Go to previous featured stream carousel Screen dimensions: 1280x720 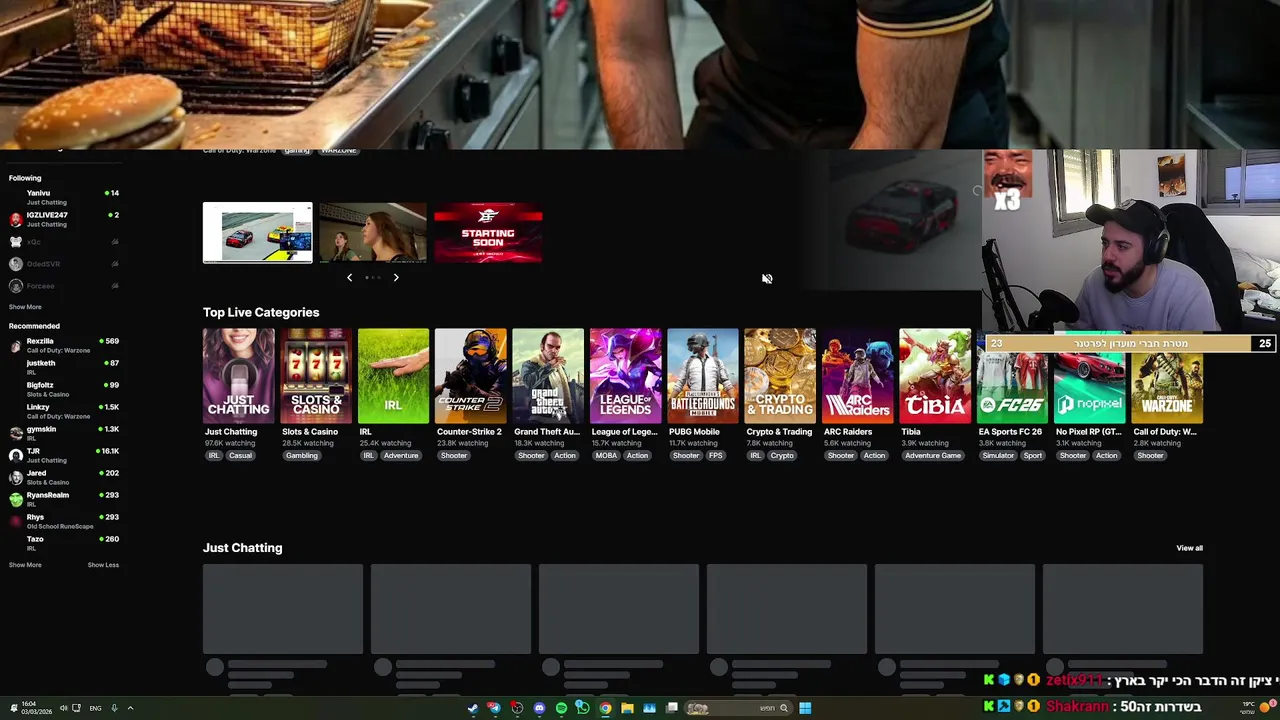pyautogui.click(x=349, y=277)
